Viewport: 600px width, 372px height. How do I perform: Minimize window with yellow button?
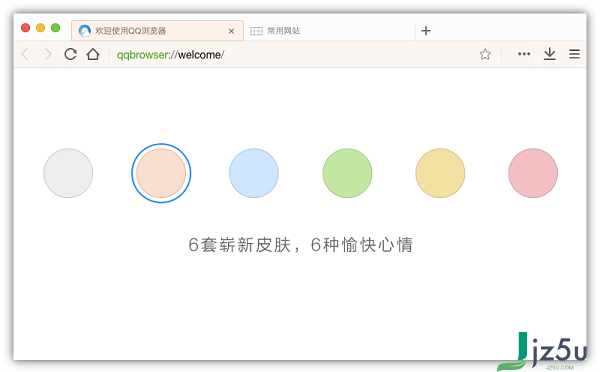pyautogui.click(x=41, y=28)
